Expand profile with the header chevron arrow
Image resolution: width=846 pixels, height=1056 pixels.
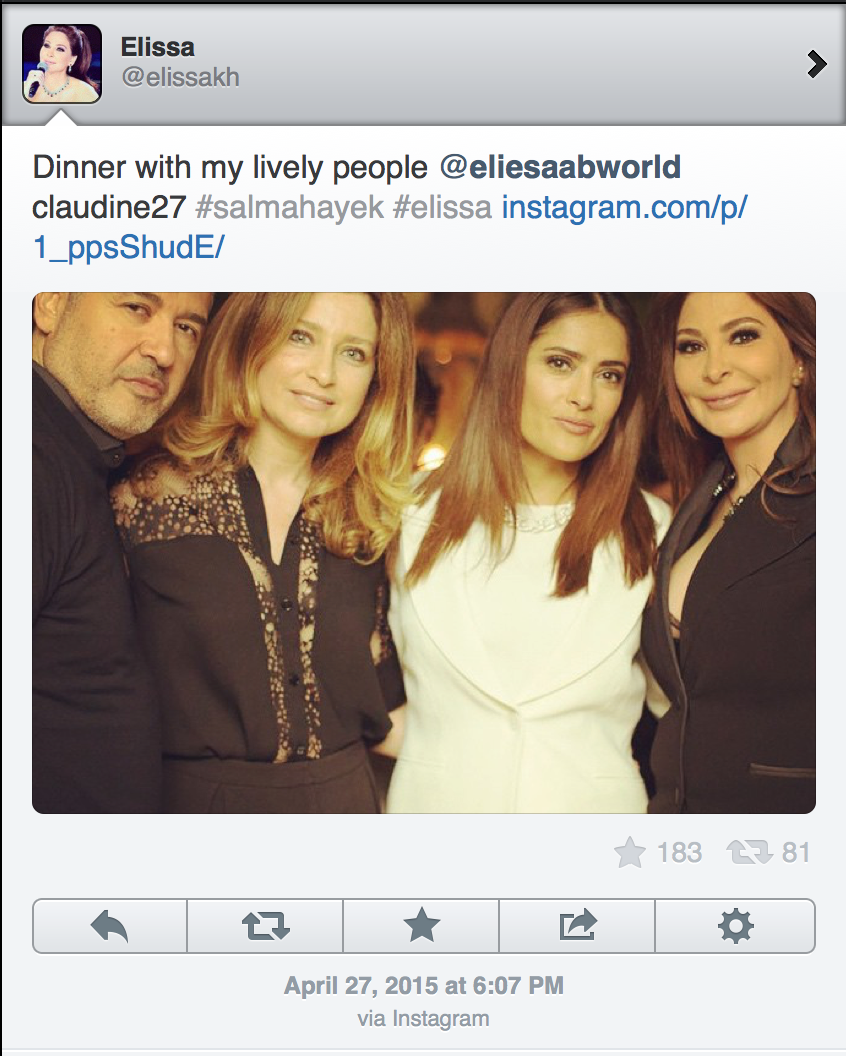pos(816,65)
